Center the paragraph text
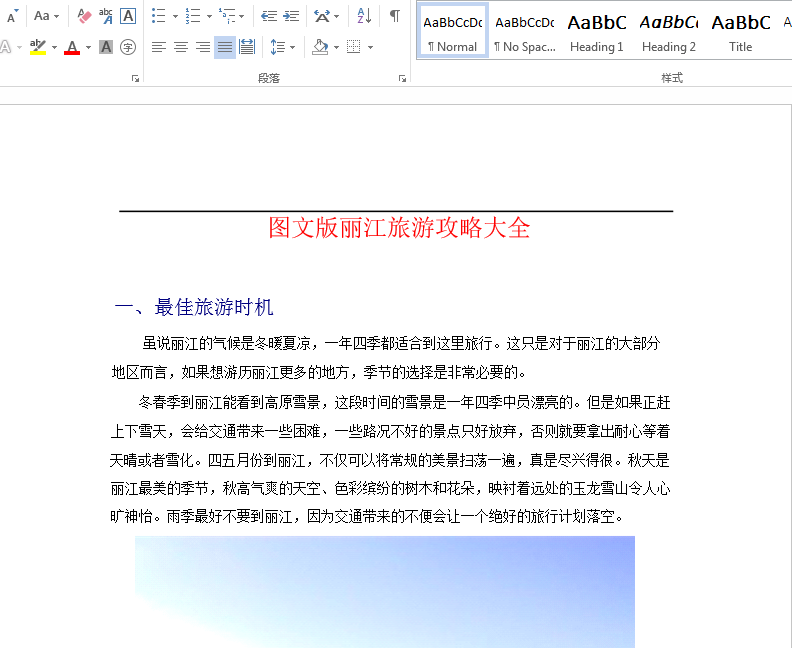The image size is (792, 648). (181, 47)
